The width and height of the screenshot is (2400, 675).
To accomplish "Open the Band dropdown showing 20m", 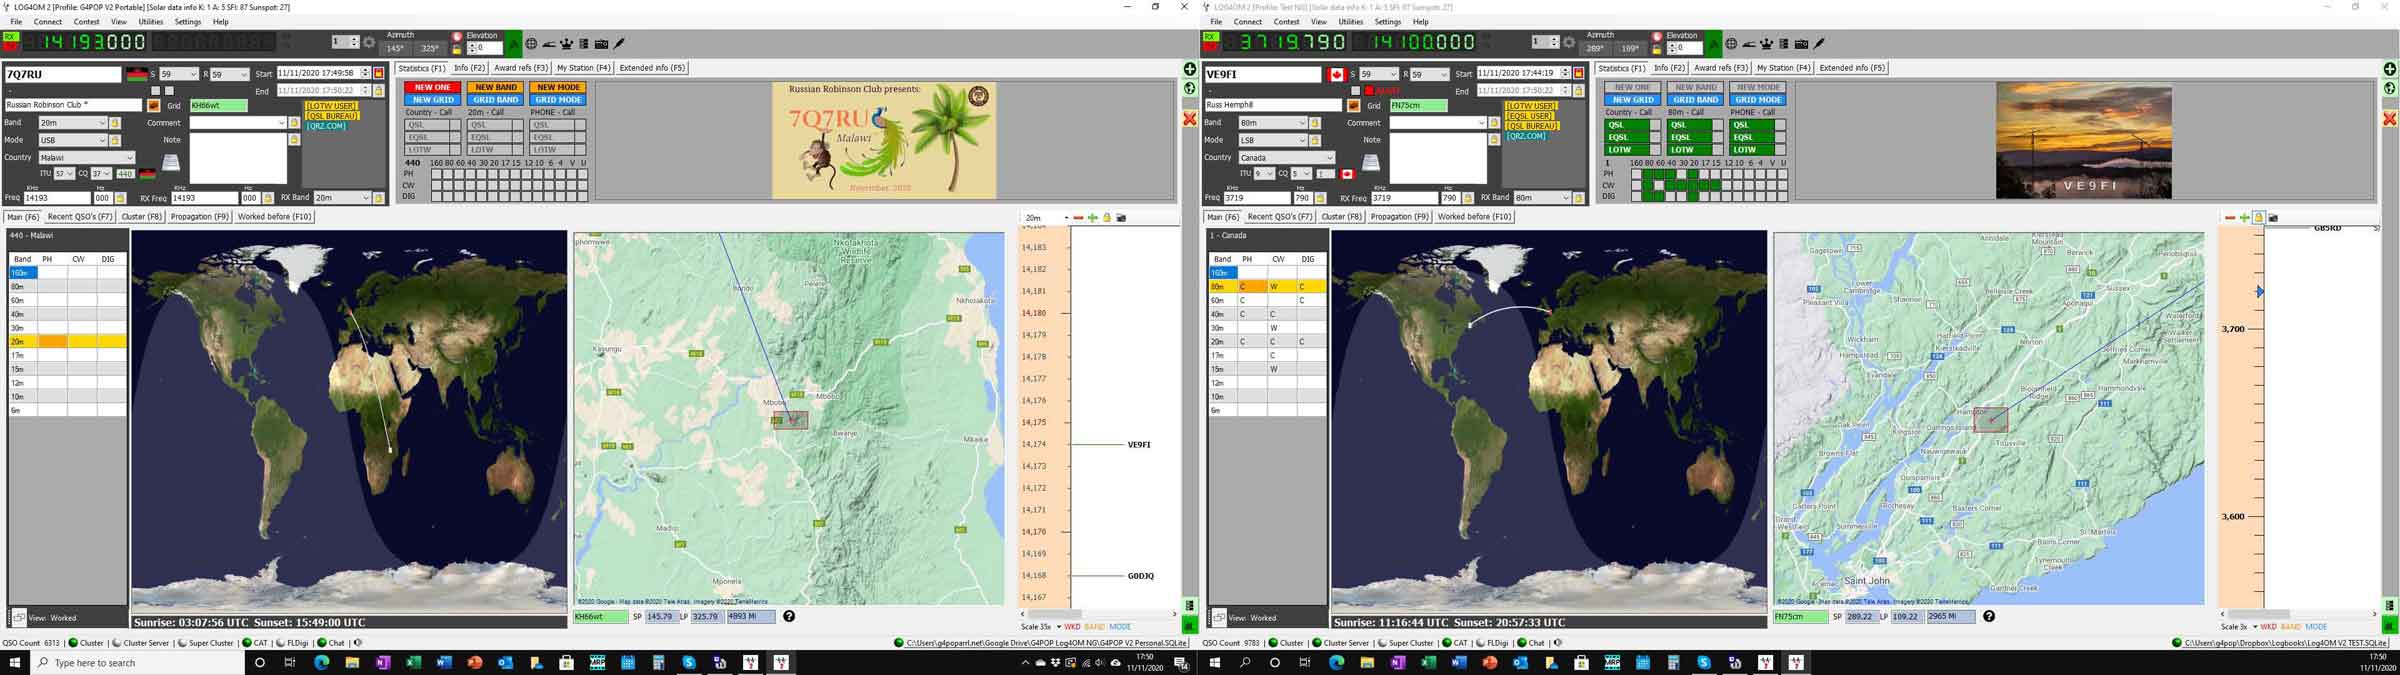I will point(72,123).
